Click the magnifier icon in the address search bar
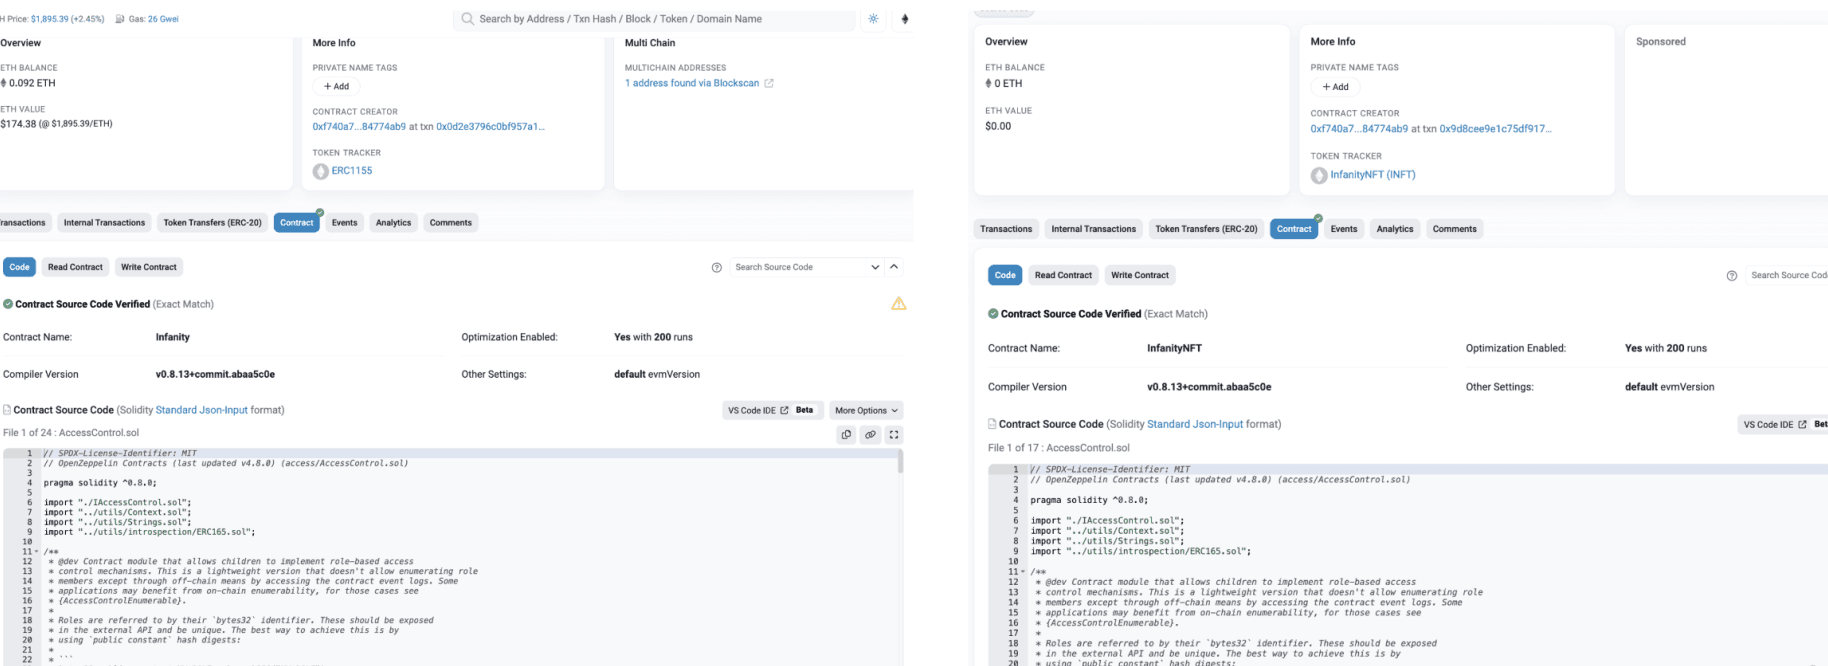Viewport: 1828px width, 666px height. (x=468, y=19)
